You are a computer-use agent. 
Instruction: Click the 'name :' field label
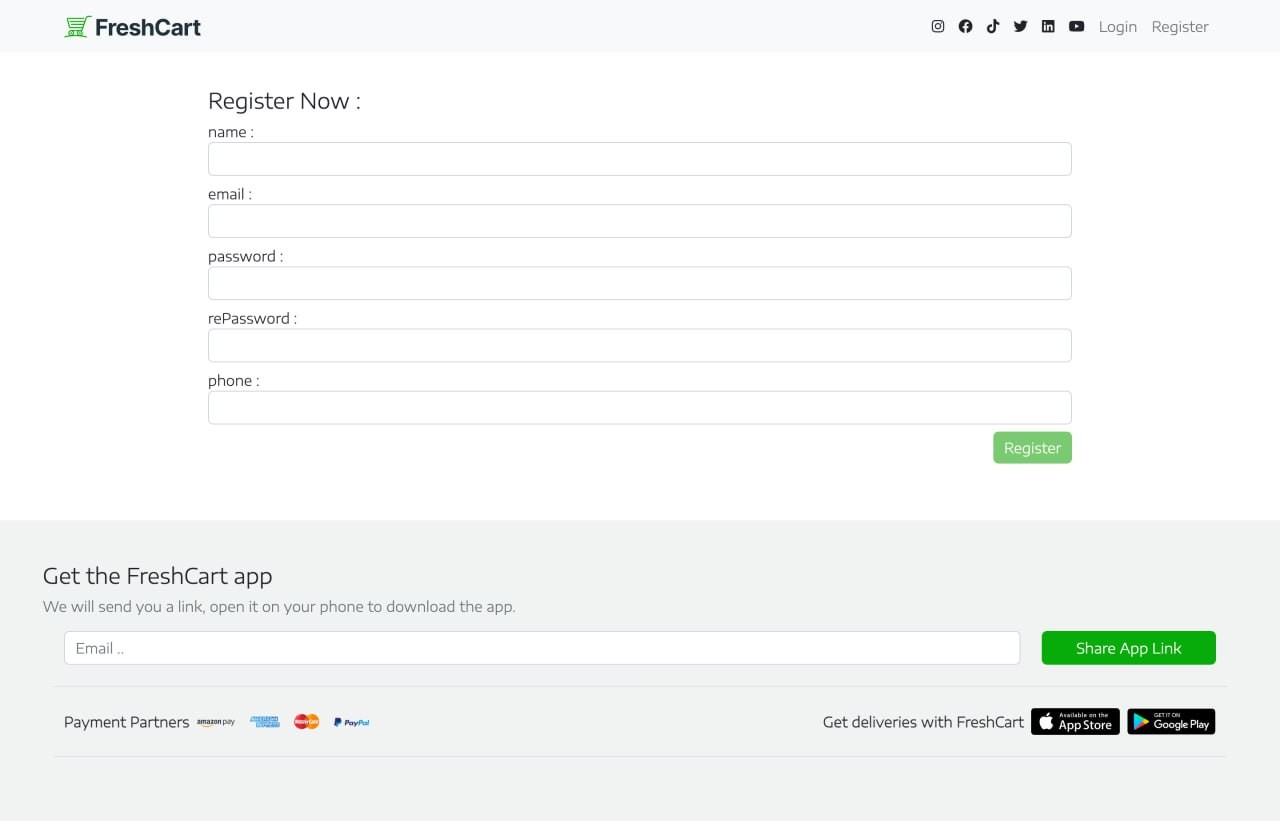click(231, 132)
